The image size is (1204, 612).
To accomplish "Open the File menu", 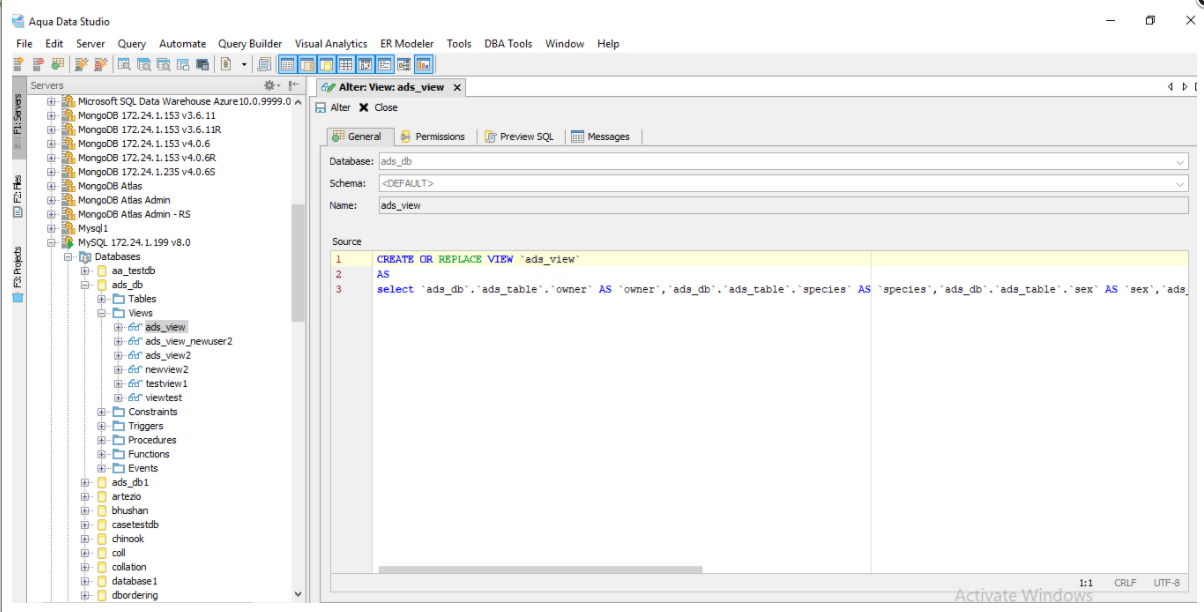I will click(24, 44).
